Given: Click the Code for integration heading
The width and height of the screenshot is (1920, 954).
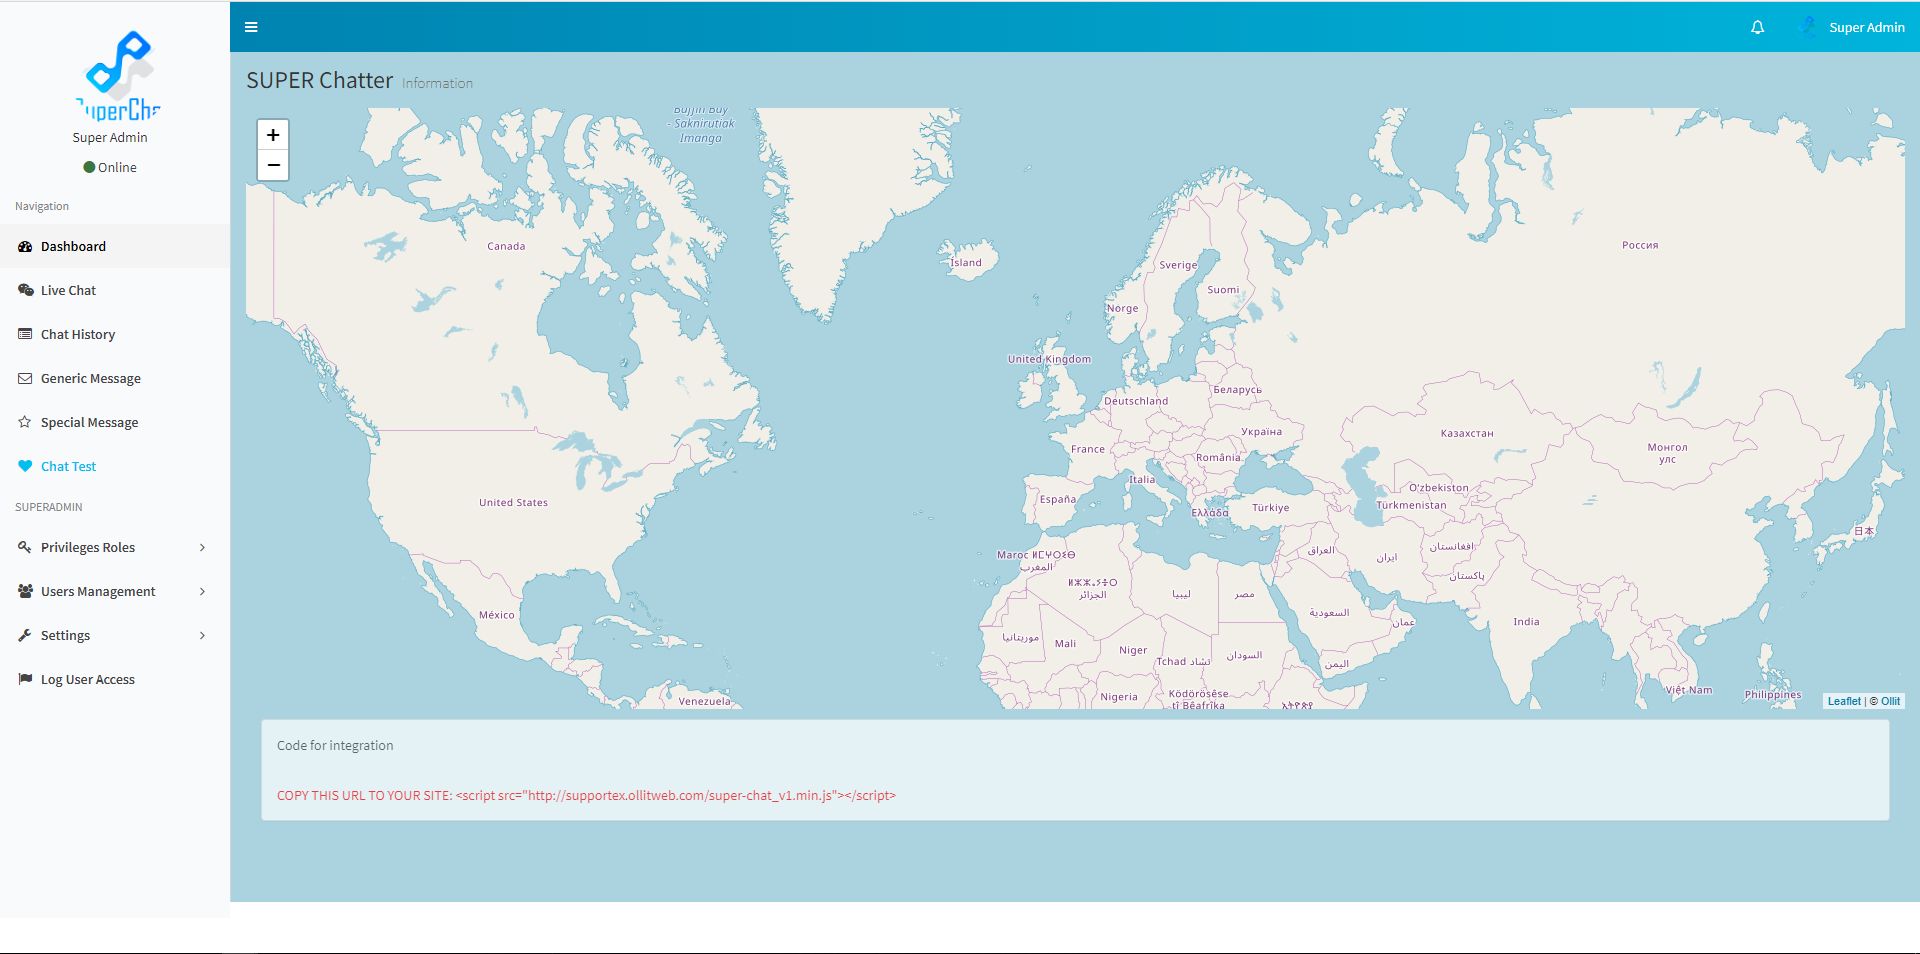Looking at the screenshot, I should pos(335,745).
